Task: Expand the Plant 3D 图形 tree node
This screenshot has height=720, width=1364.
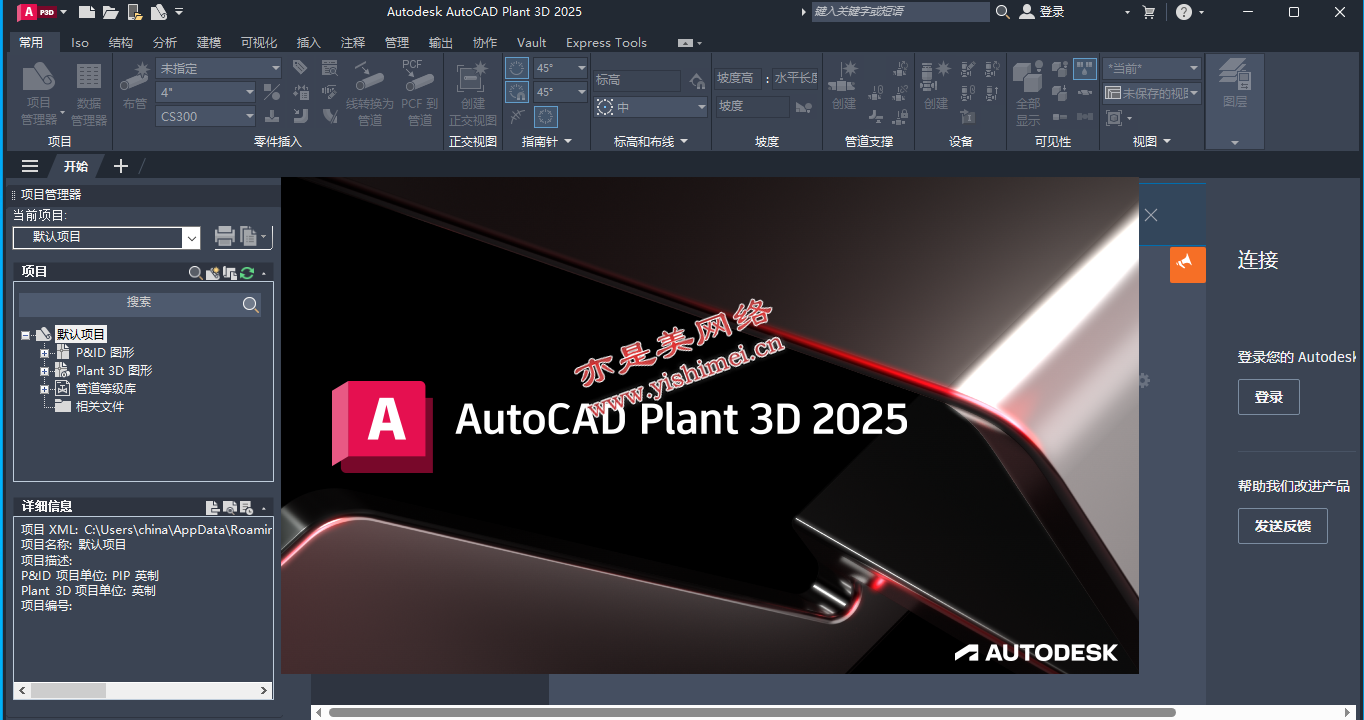Action: pyautogui.click(x=44, y=371)
